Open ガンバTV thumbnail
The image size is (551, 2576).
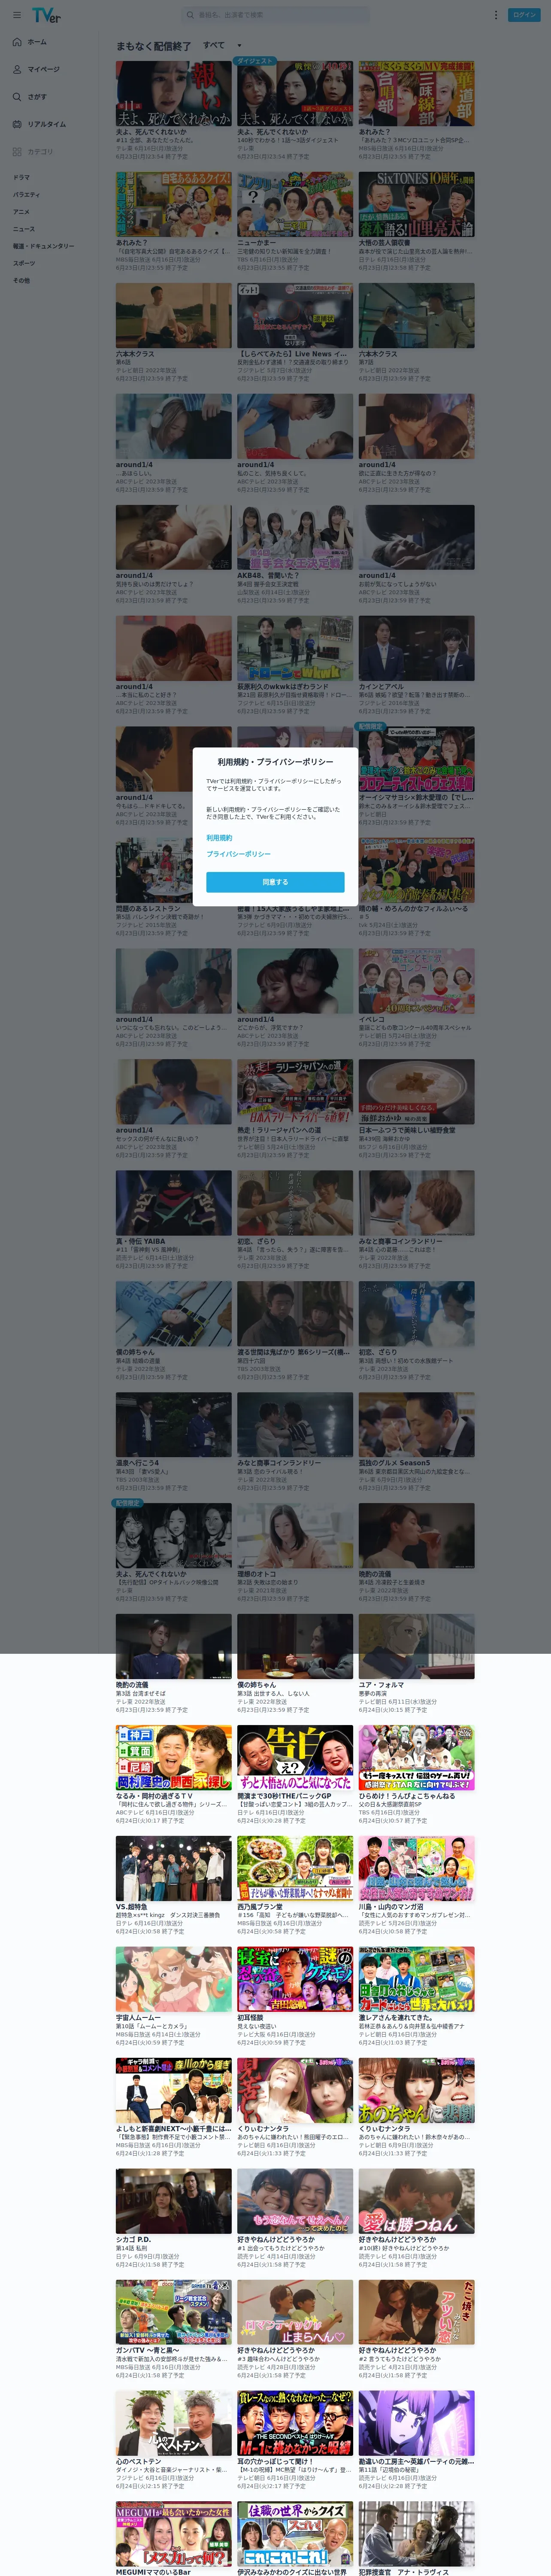tap(173, 2313)
